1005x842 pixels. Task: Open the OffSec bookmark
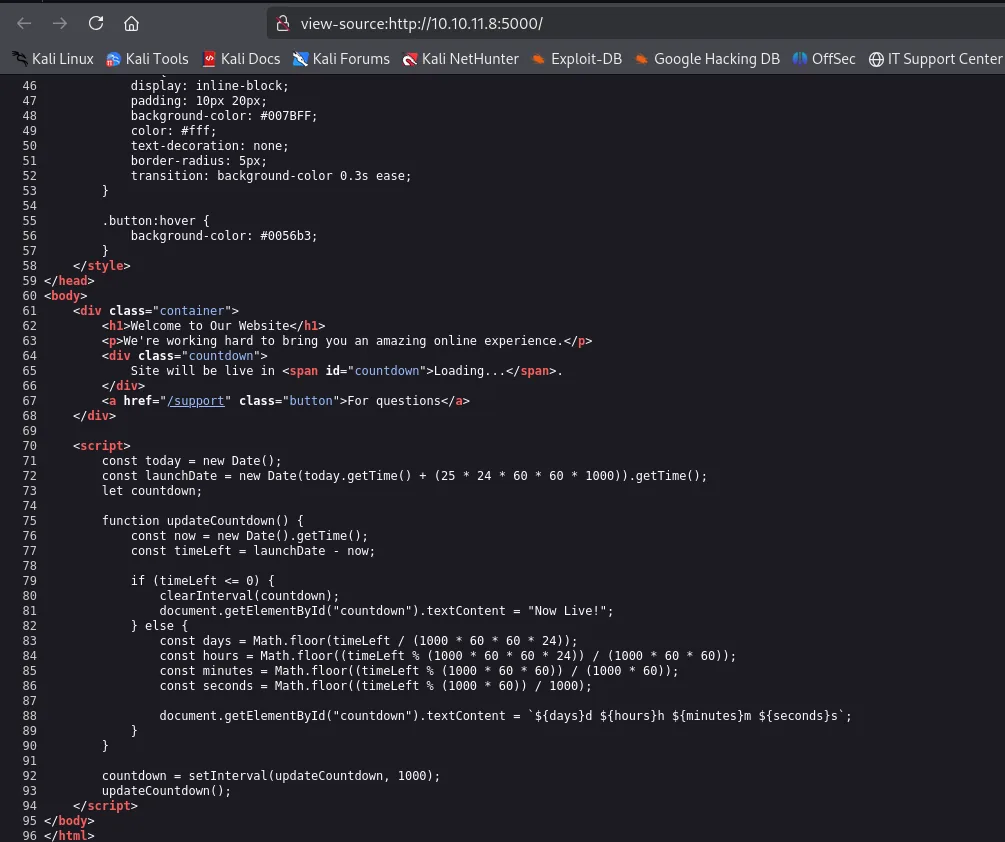point(824,59)
